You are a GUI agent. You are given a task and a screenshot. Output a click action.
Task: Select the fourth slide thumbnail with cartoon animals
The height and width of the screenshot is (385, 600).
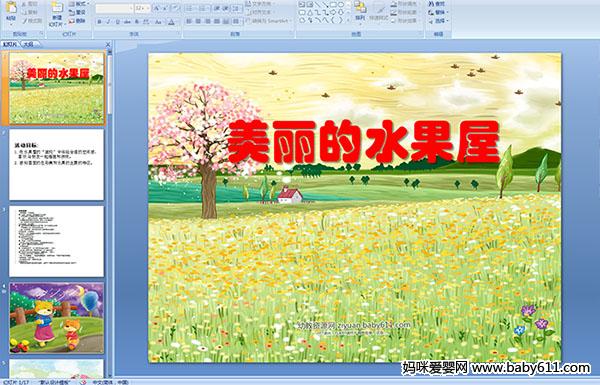click(57, 318)
